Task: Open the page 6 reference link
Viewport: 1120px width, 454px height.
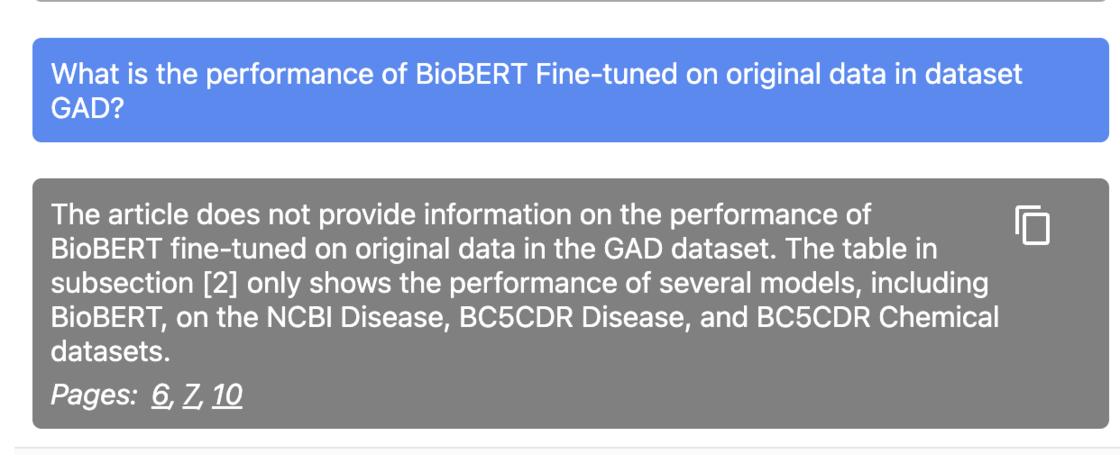Action: coord(162,395)
